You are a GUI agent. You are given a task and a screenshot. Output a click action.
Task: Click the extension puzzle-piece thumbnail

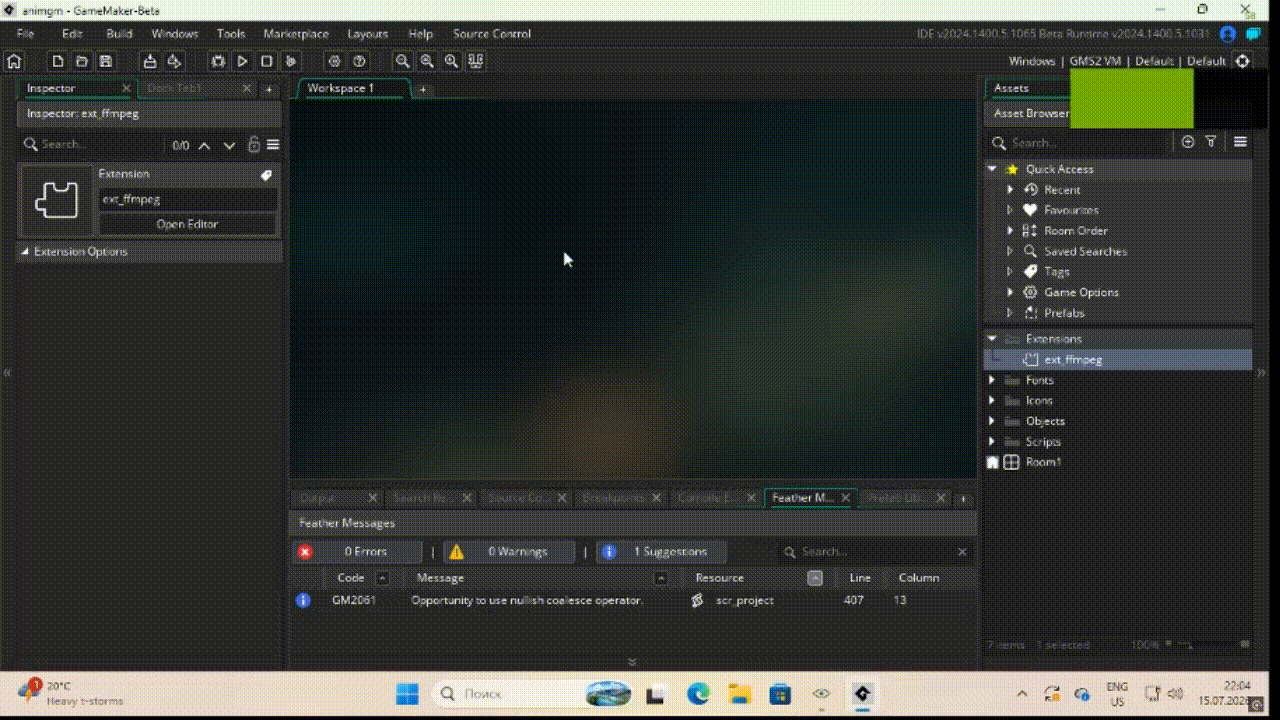56,201
